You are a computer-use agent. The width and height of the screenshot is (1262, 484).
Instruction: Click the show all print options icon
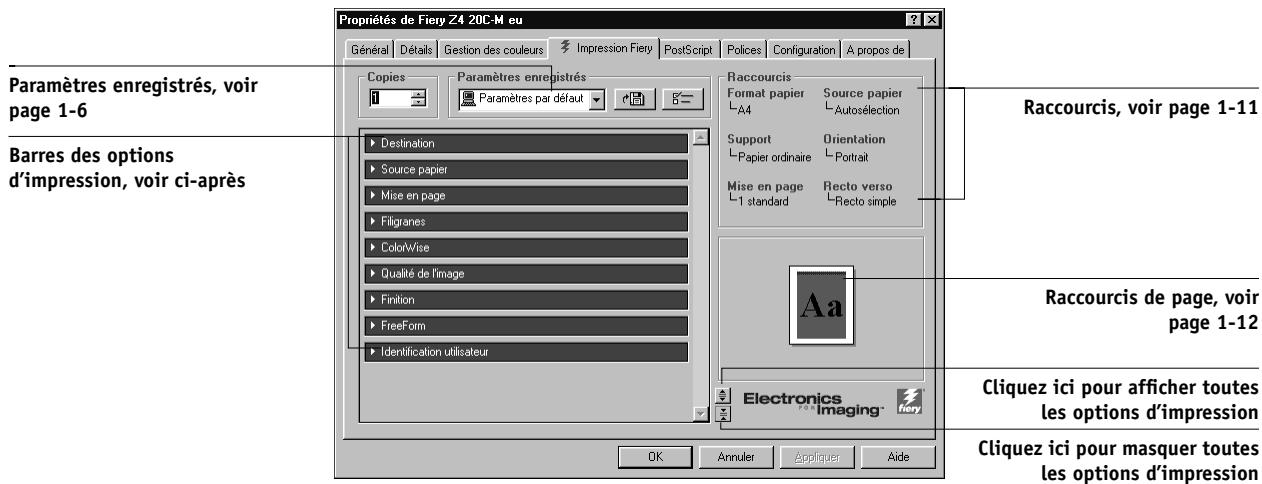724,394
